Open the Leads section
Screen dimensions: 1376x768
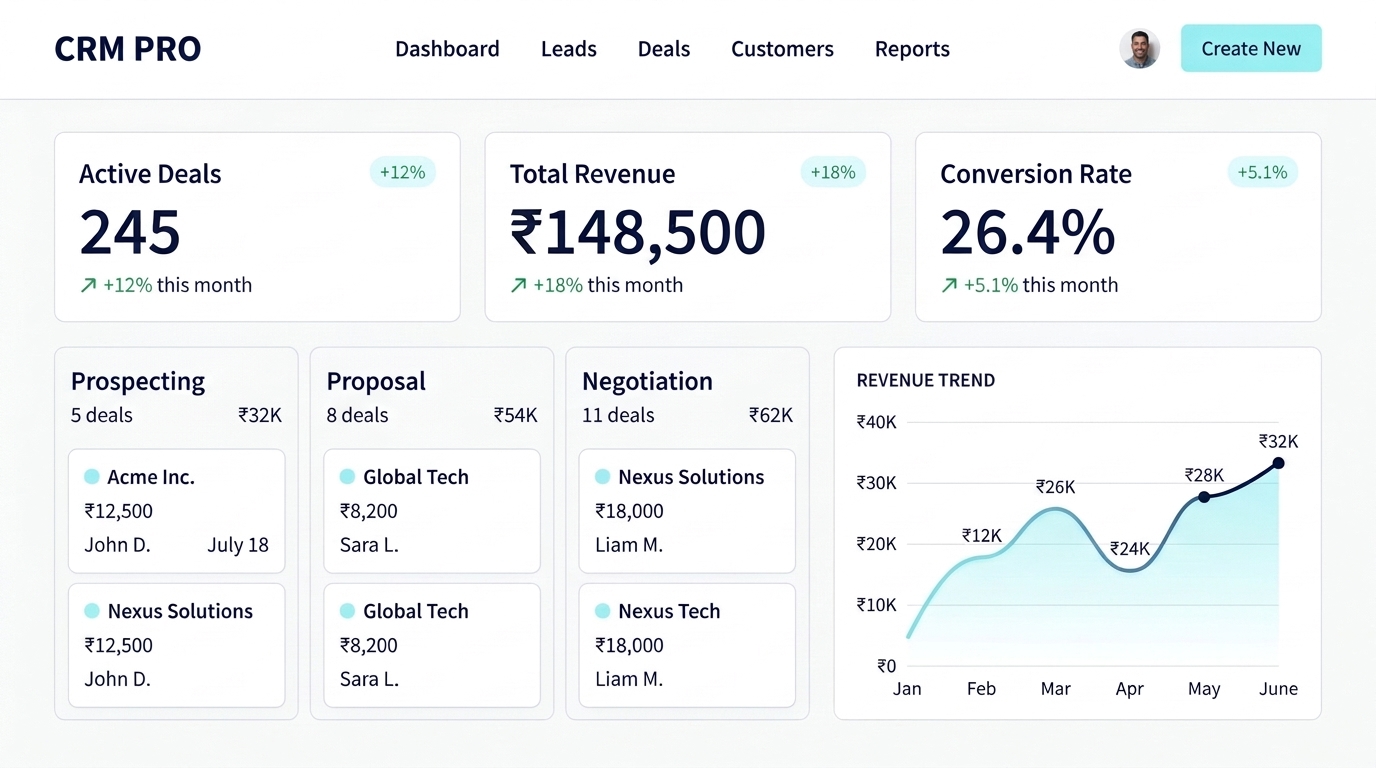[569, 49]
